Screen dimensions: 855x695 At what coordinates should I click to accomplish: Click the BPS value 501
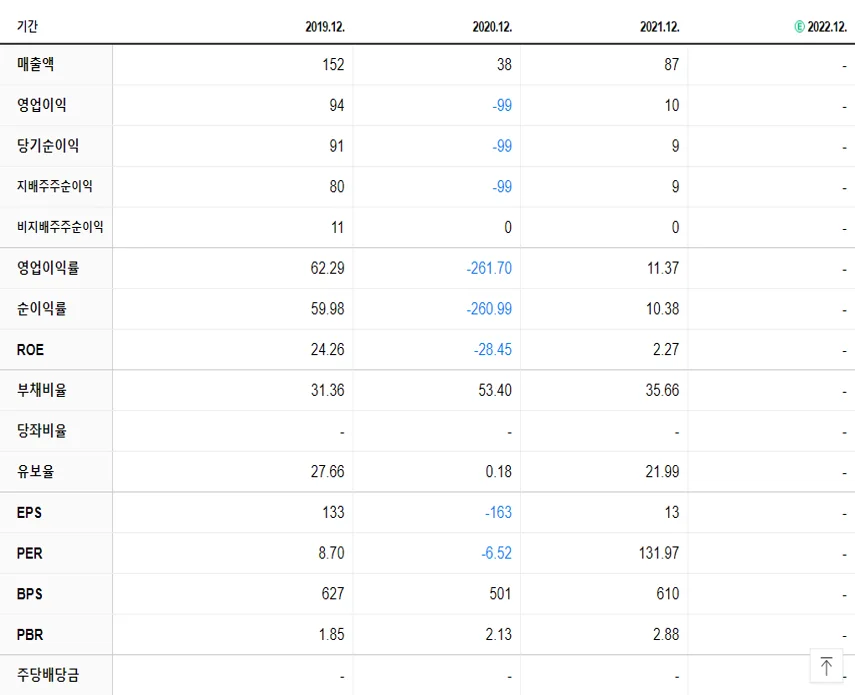[x=500, y=594]
